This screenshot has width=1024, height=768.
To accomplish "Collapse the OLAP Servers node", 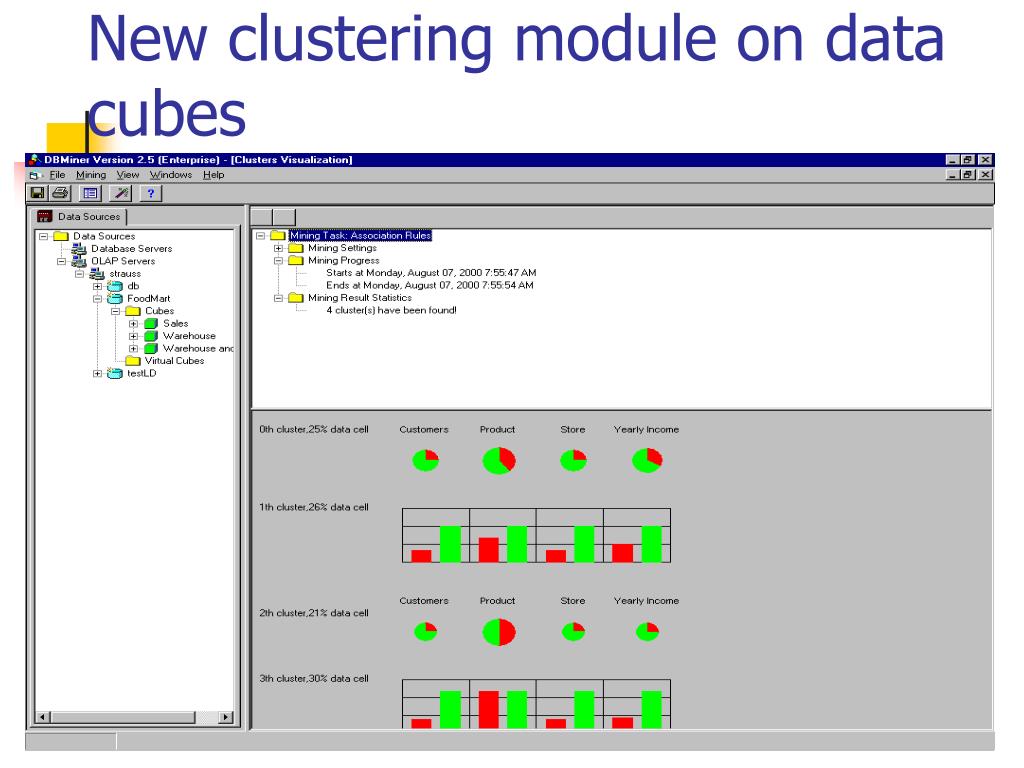I will point(61,261).
